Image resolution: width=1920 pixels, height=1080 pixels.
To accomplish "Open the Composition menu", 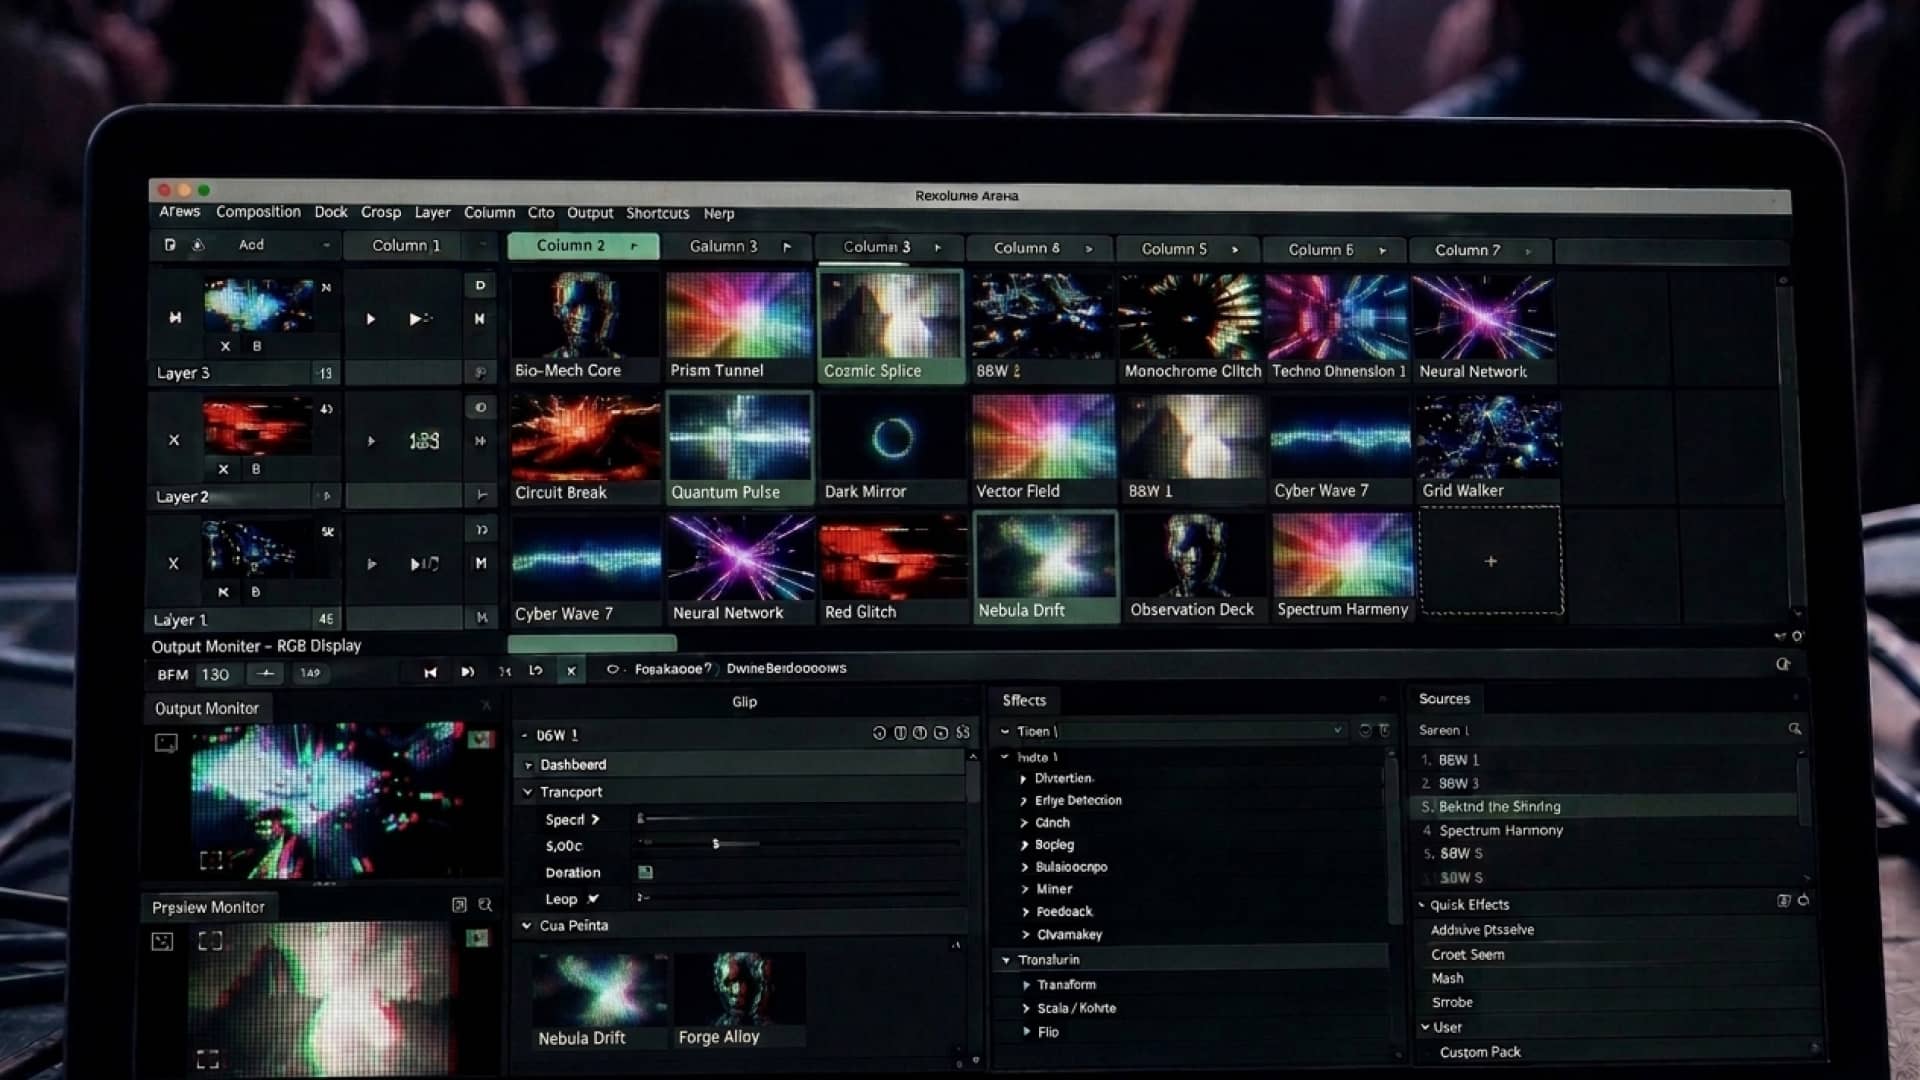I will click(x=258, y=212).
